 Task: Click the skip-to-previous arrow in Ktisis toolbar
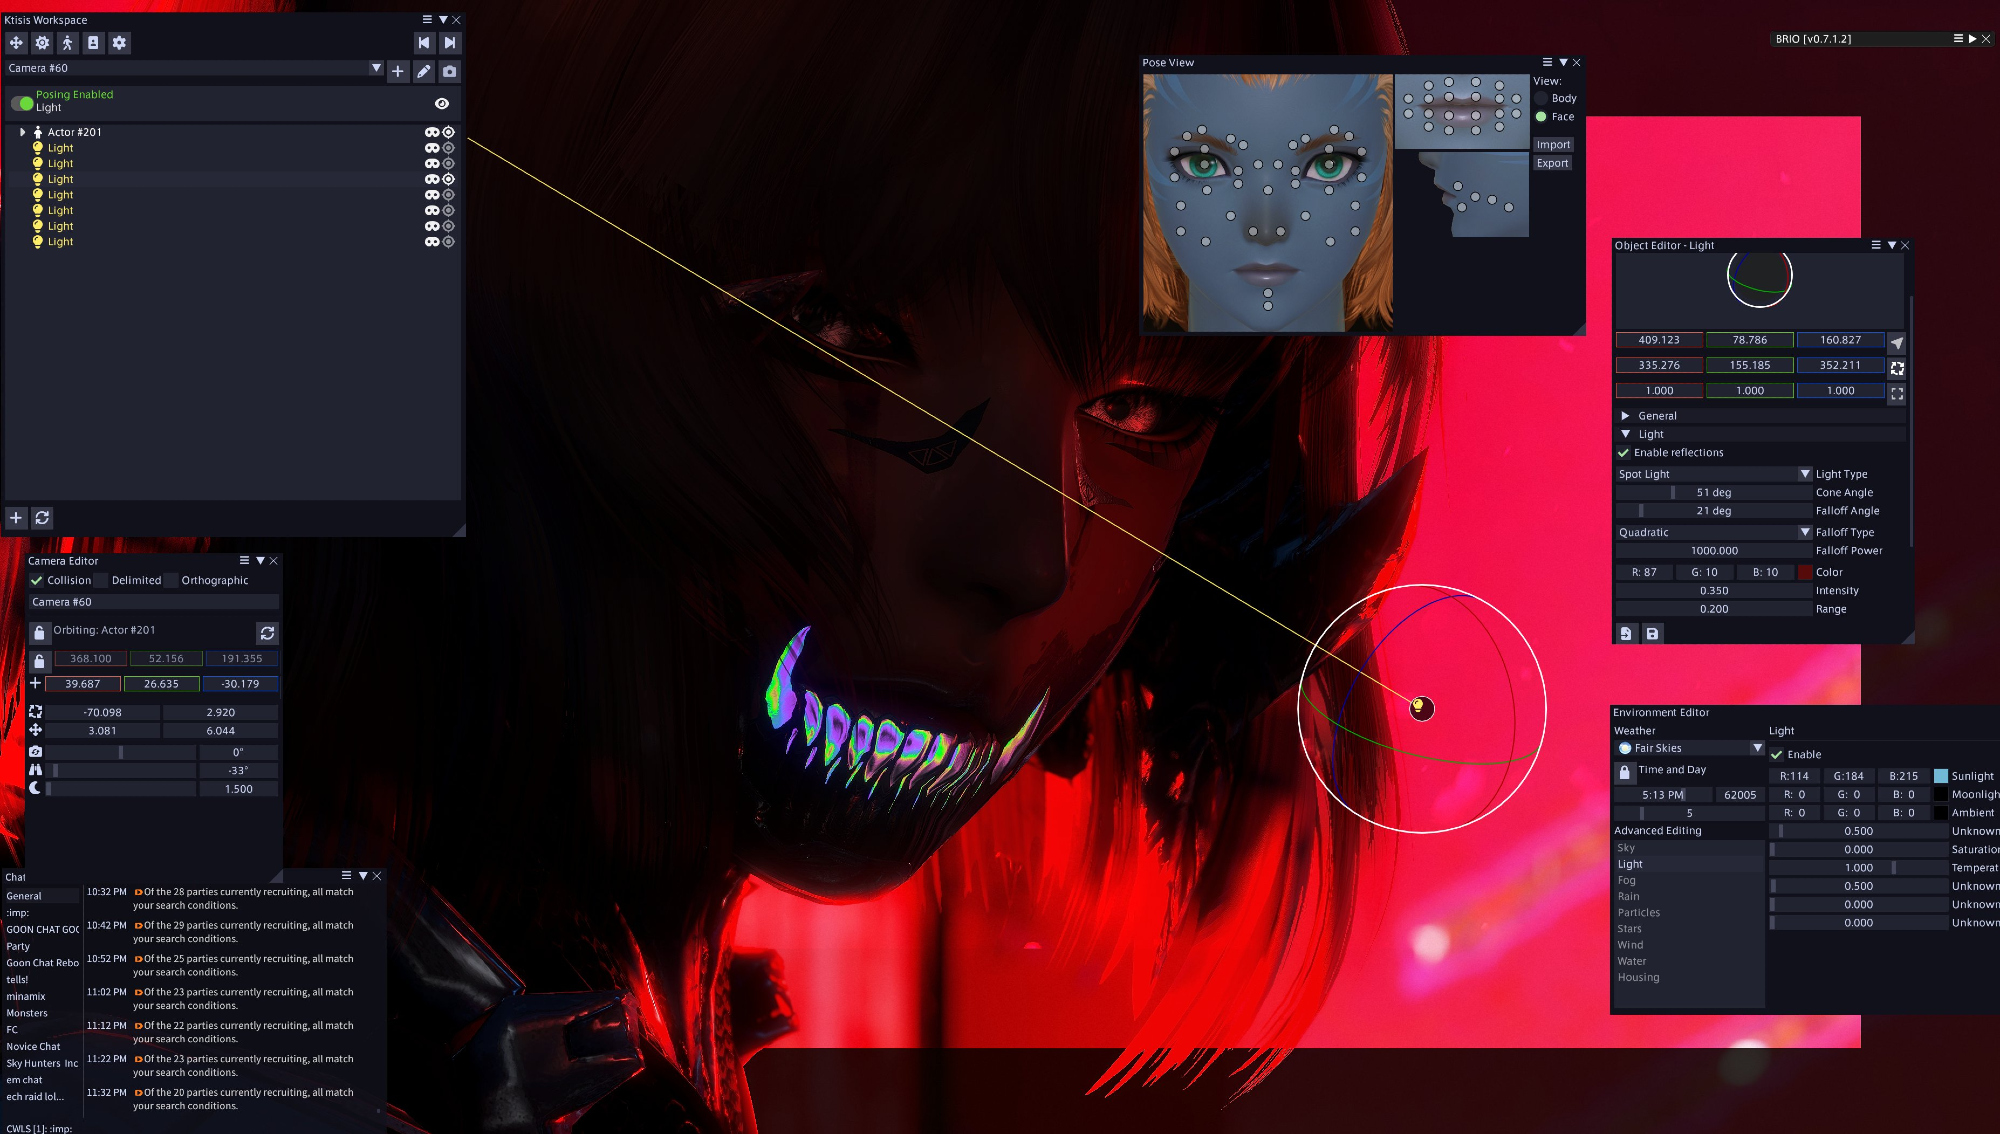(x=424, y=43)
